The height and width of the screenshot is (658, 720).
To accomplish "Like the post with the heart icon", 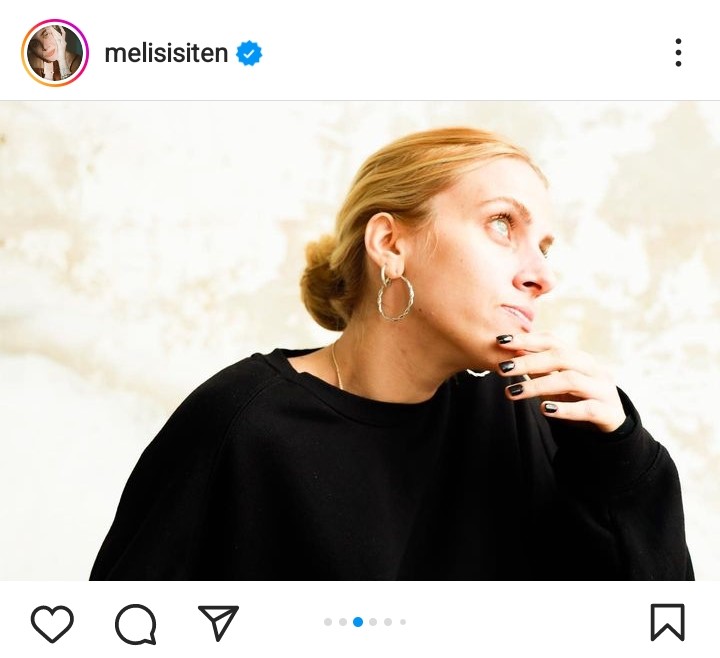I will pyautogui.click(x=52, y=623).
